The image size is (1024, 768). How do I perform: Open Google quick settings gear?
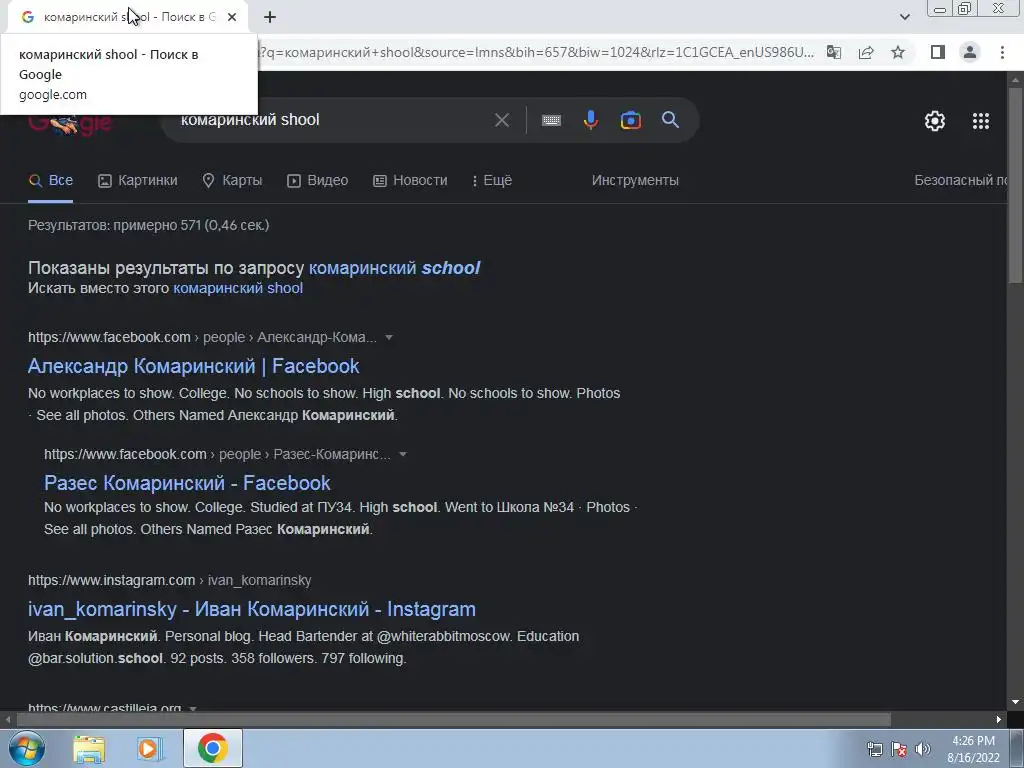coord(935,121)
